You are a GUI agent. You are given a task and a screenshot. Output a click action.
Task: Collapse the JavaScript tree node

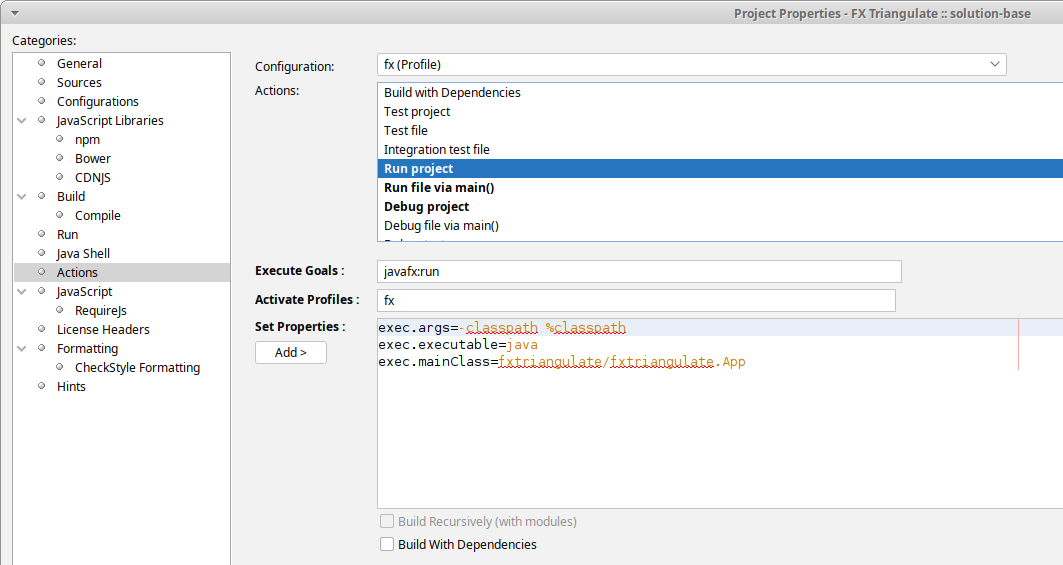22,292
